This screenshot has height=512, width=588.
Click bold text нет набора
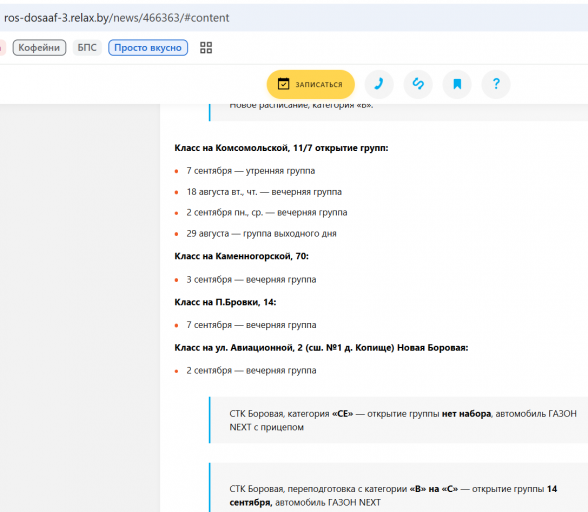(x=466, y=414)
